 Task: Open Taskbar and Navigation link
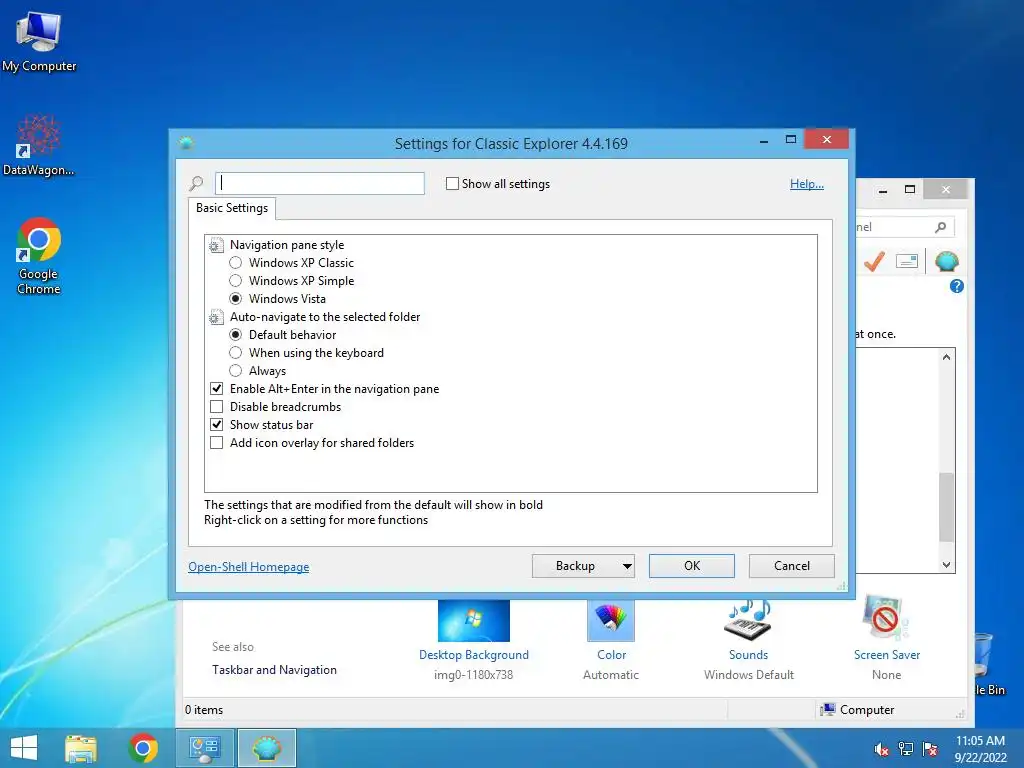(x=274, y=669)
